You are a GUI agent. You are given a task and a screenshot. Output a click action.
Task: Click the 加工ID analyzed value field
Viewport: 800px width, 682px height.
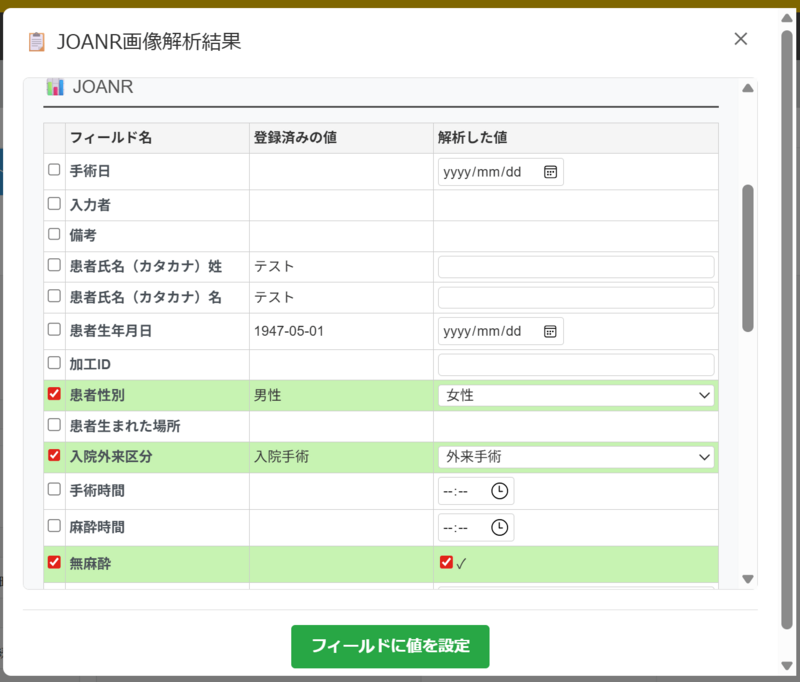[x=576, y=365]
